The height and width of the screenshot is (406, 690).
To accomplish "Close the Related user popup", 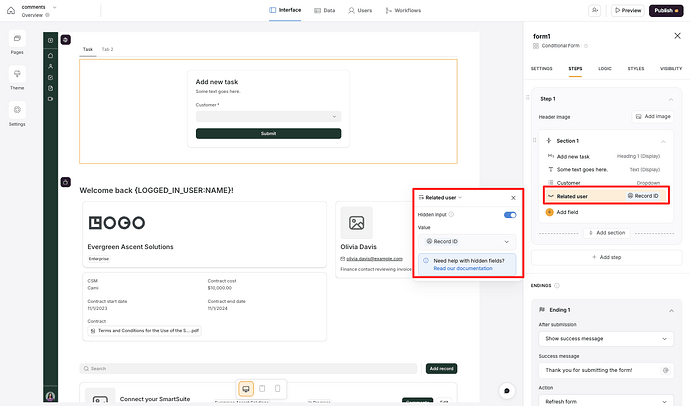I will (513, 198).
